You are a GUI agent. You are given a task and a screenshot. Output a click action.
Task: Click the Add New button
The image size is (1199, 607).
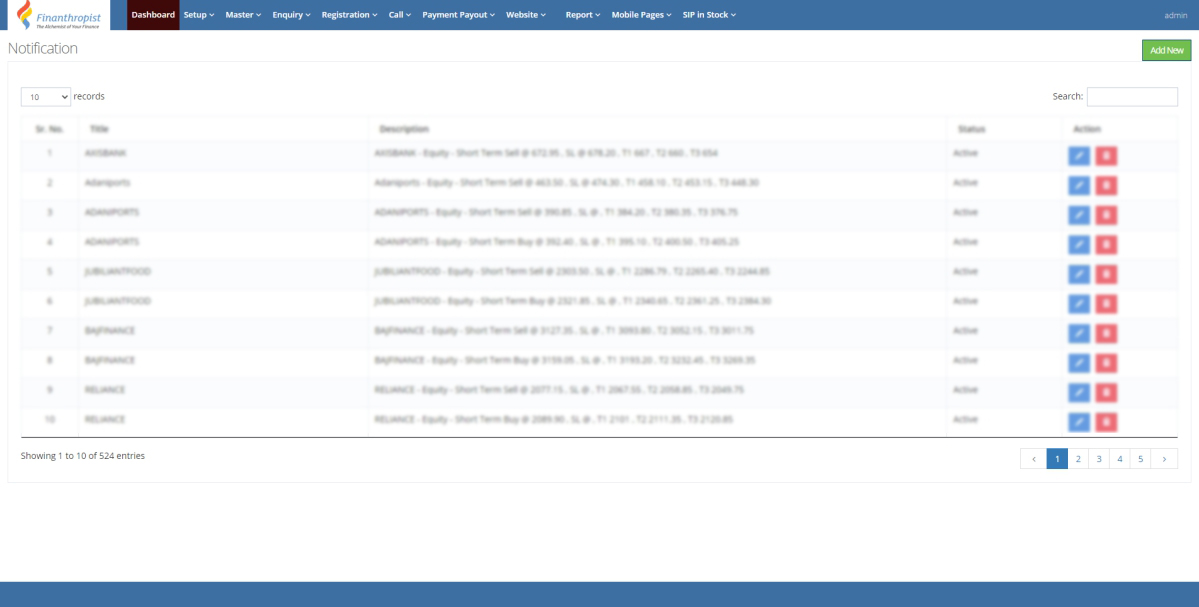[x=1166, y=50]
